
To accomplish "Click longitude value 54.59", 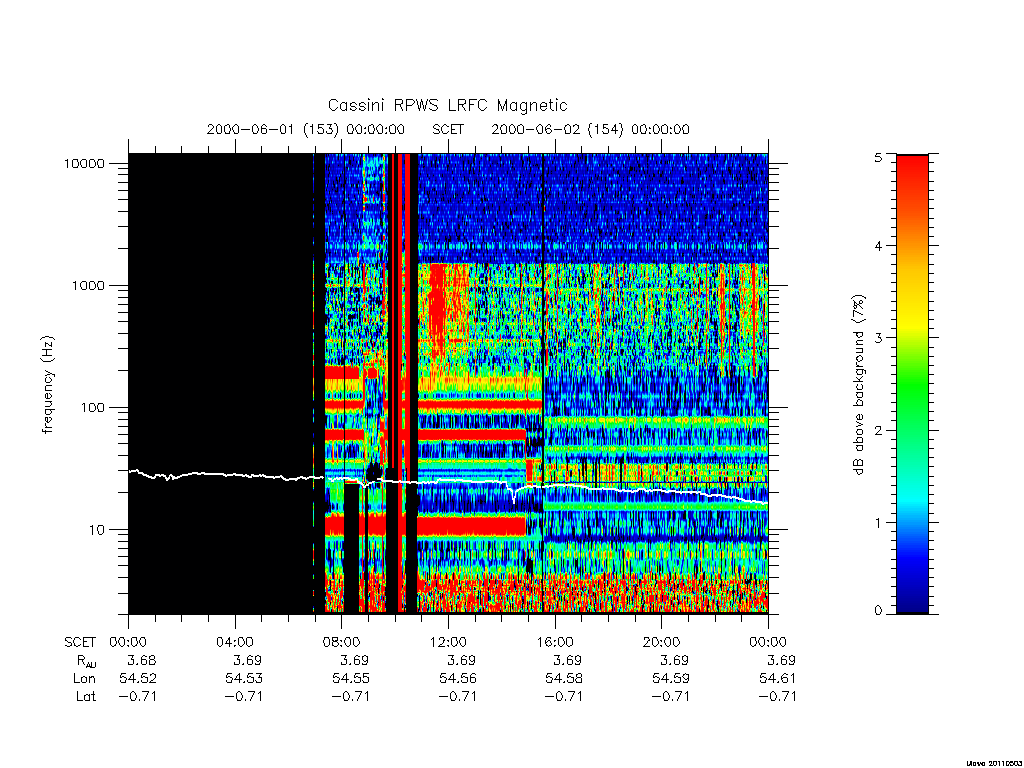I will (671, 679).
